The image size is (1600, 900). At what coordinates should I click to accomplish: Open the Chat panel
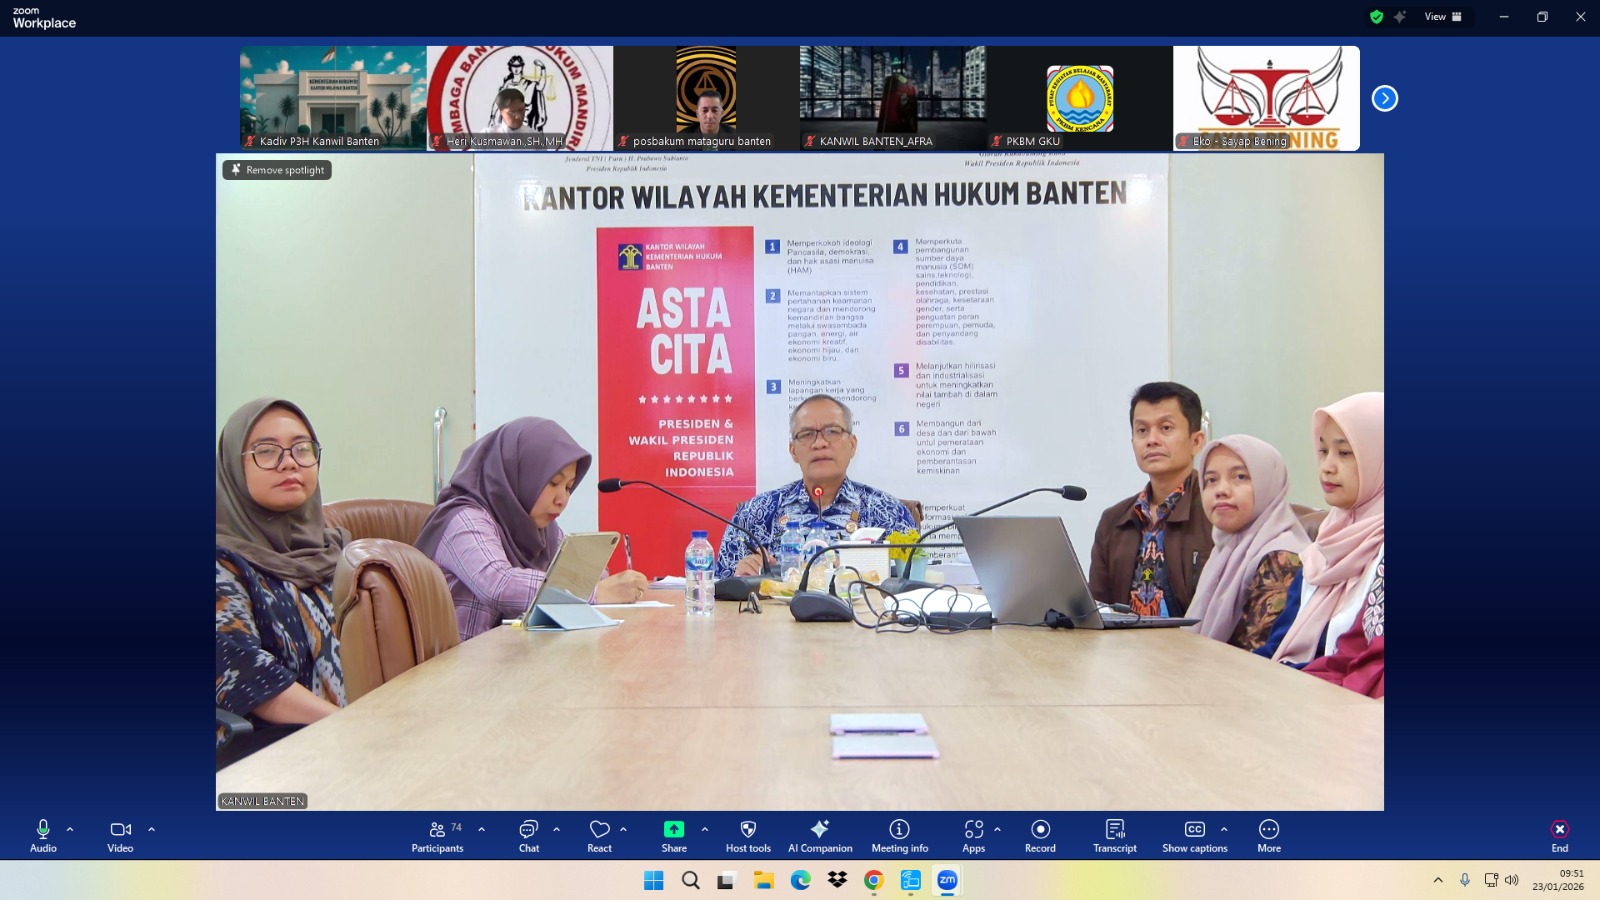click(x=528, y=836)
